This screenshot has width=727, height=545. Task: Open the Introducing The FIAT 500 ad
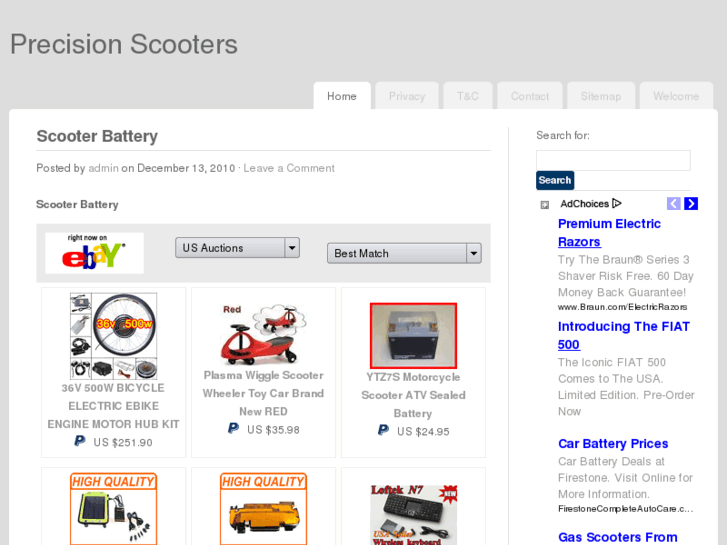624,335
